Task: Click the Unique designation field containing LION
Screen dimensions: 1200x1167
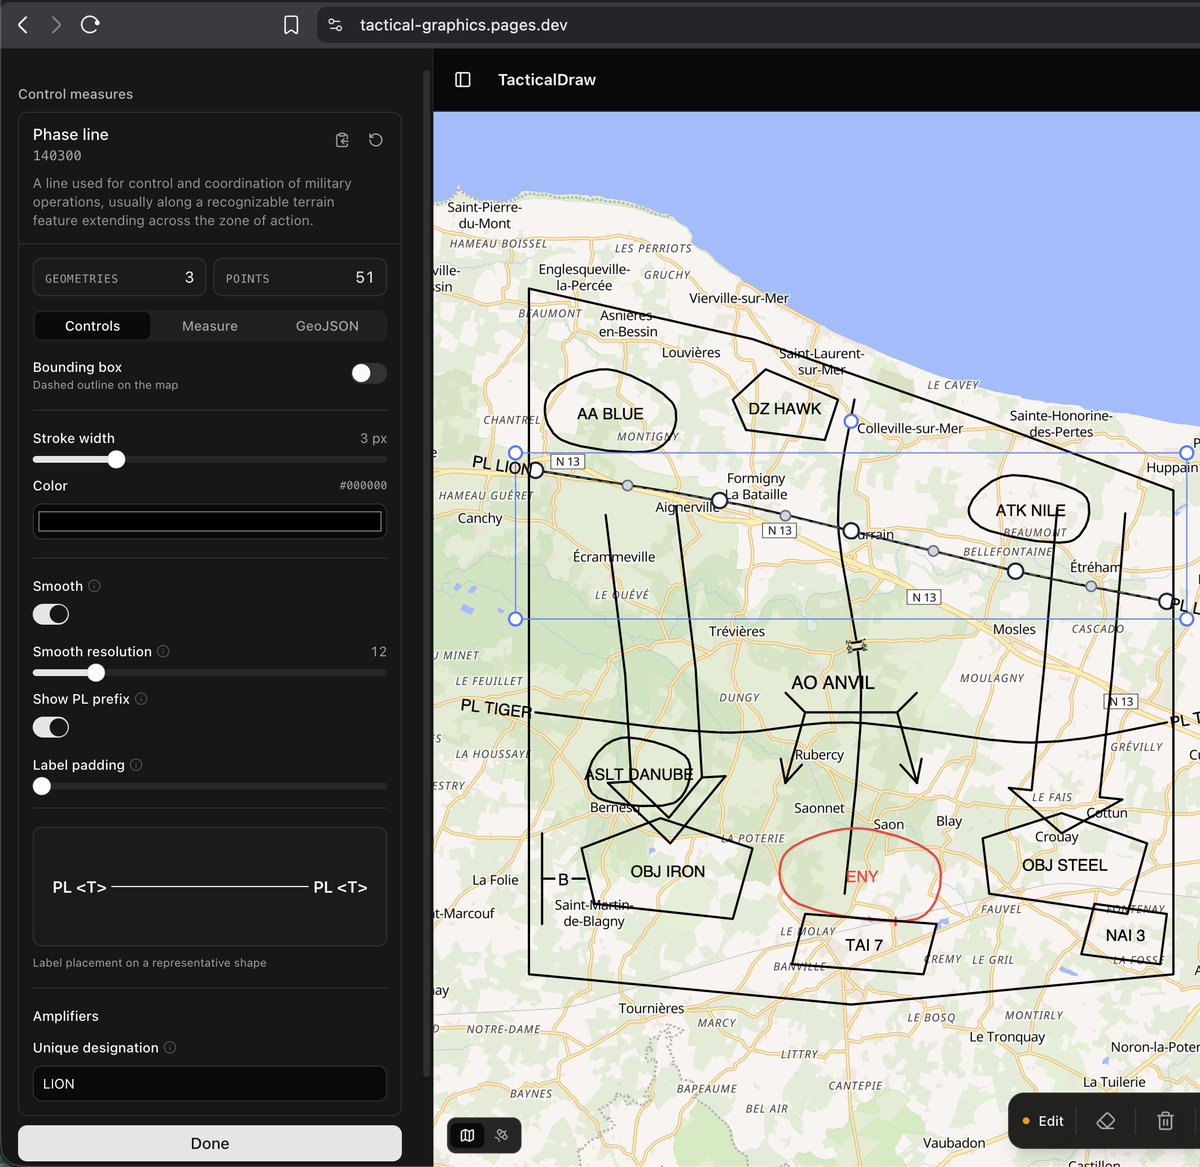Action: pyautogui.click(x=210, y=1083)
